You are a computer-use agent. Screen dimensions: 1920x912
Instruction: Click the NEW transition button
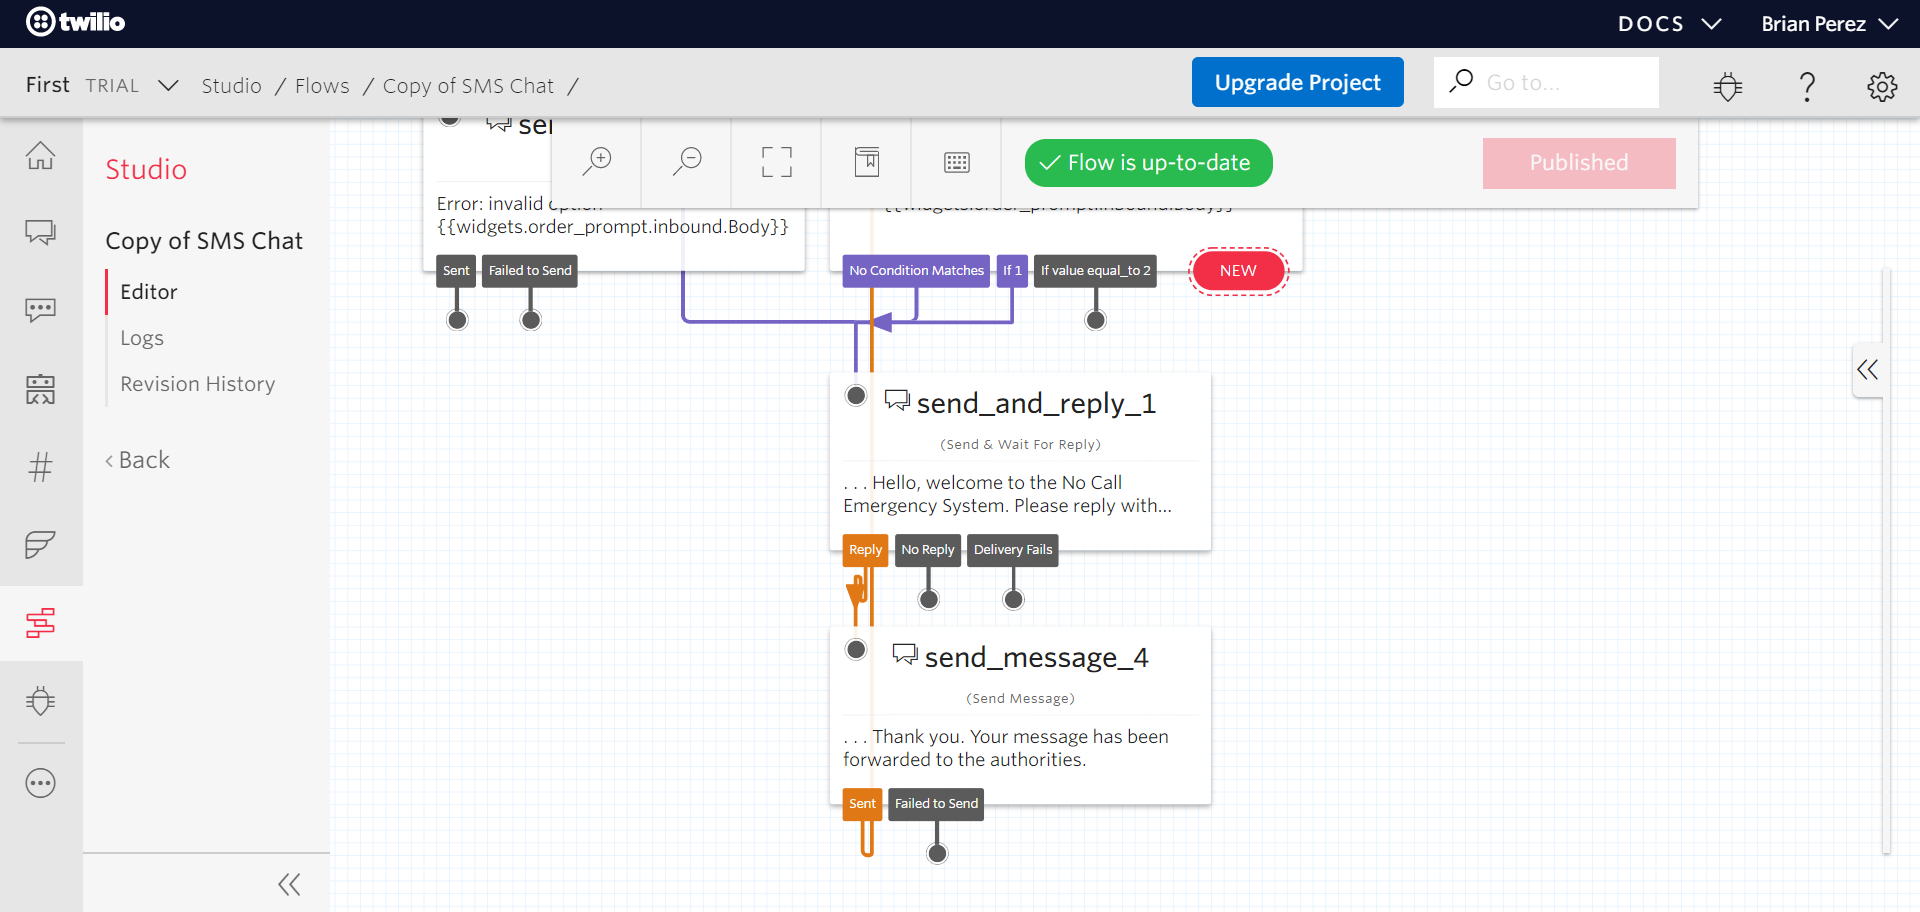1238,271
